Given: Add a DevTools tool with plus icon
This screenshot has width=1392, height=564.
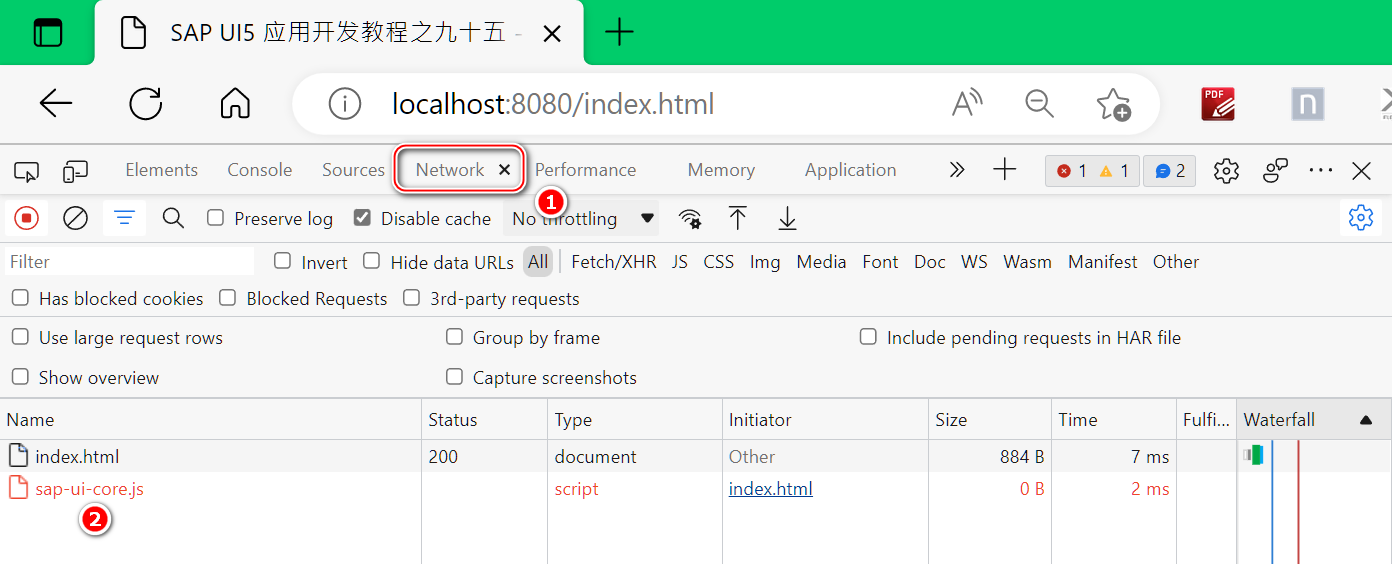Looking at the screenshot, I should tap(1005, 170).
